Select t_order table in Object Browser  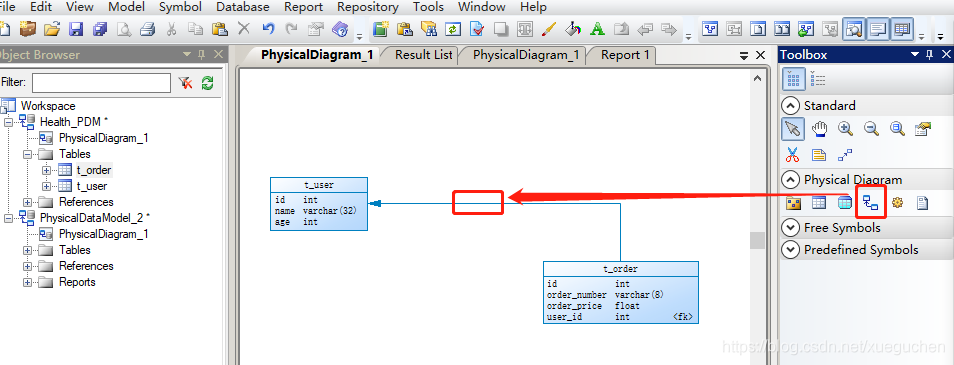(x=94, y=170)
